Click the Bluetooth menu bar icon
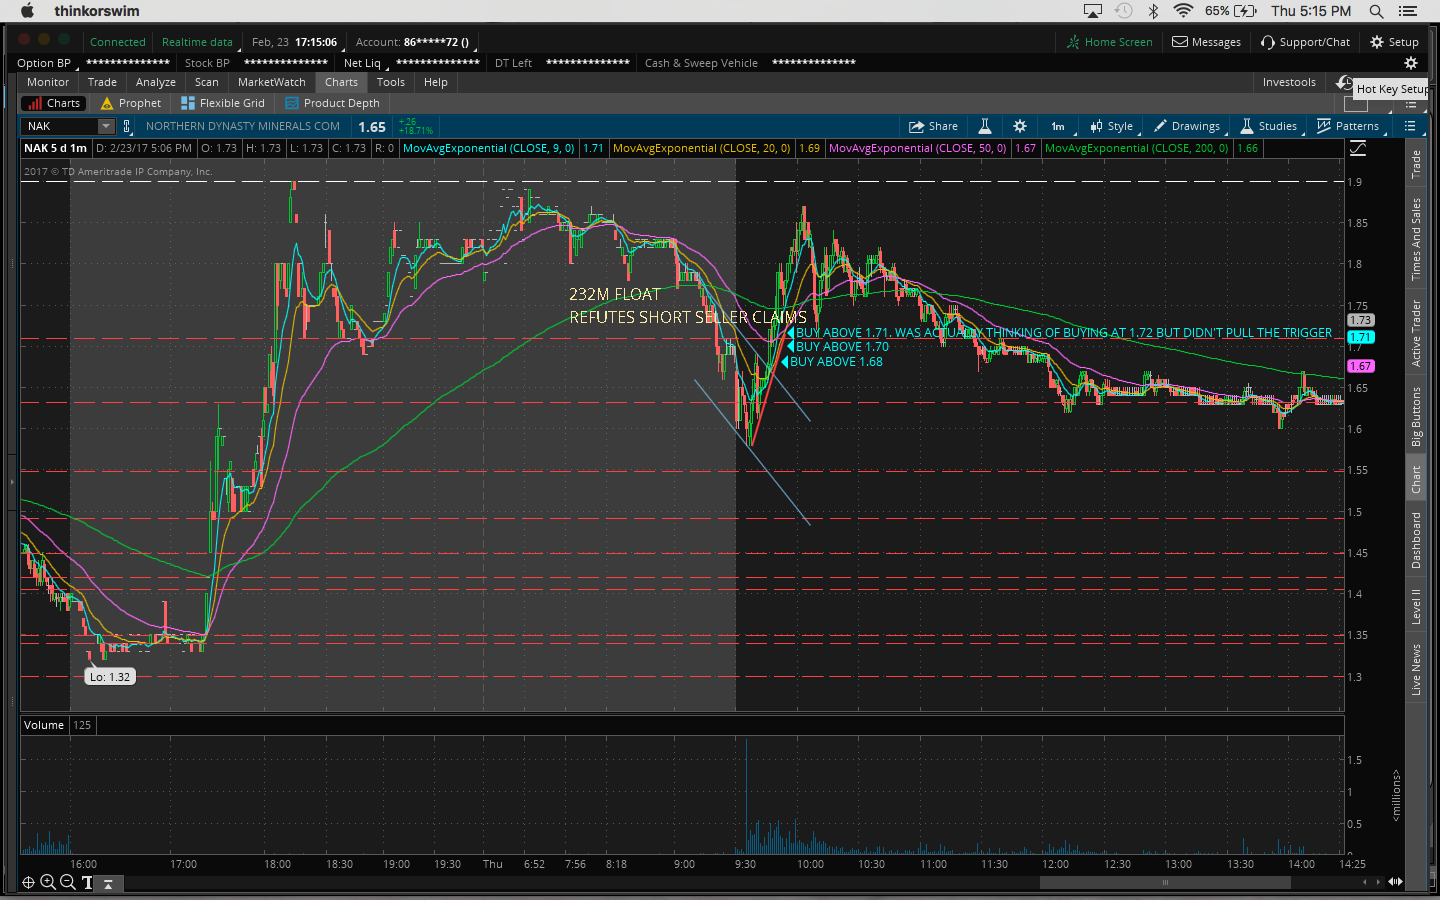 coord(1153,11)
